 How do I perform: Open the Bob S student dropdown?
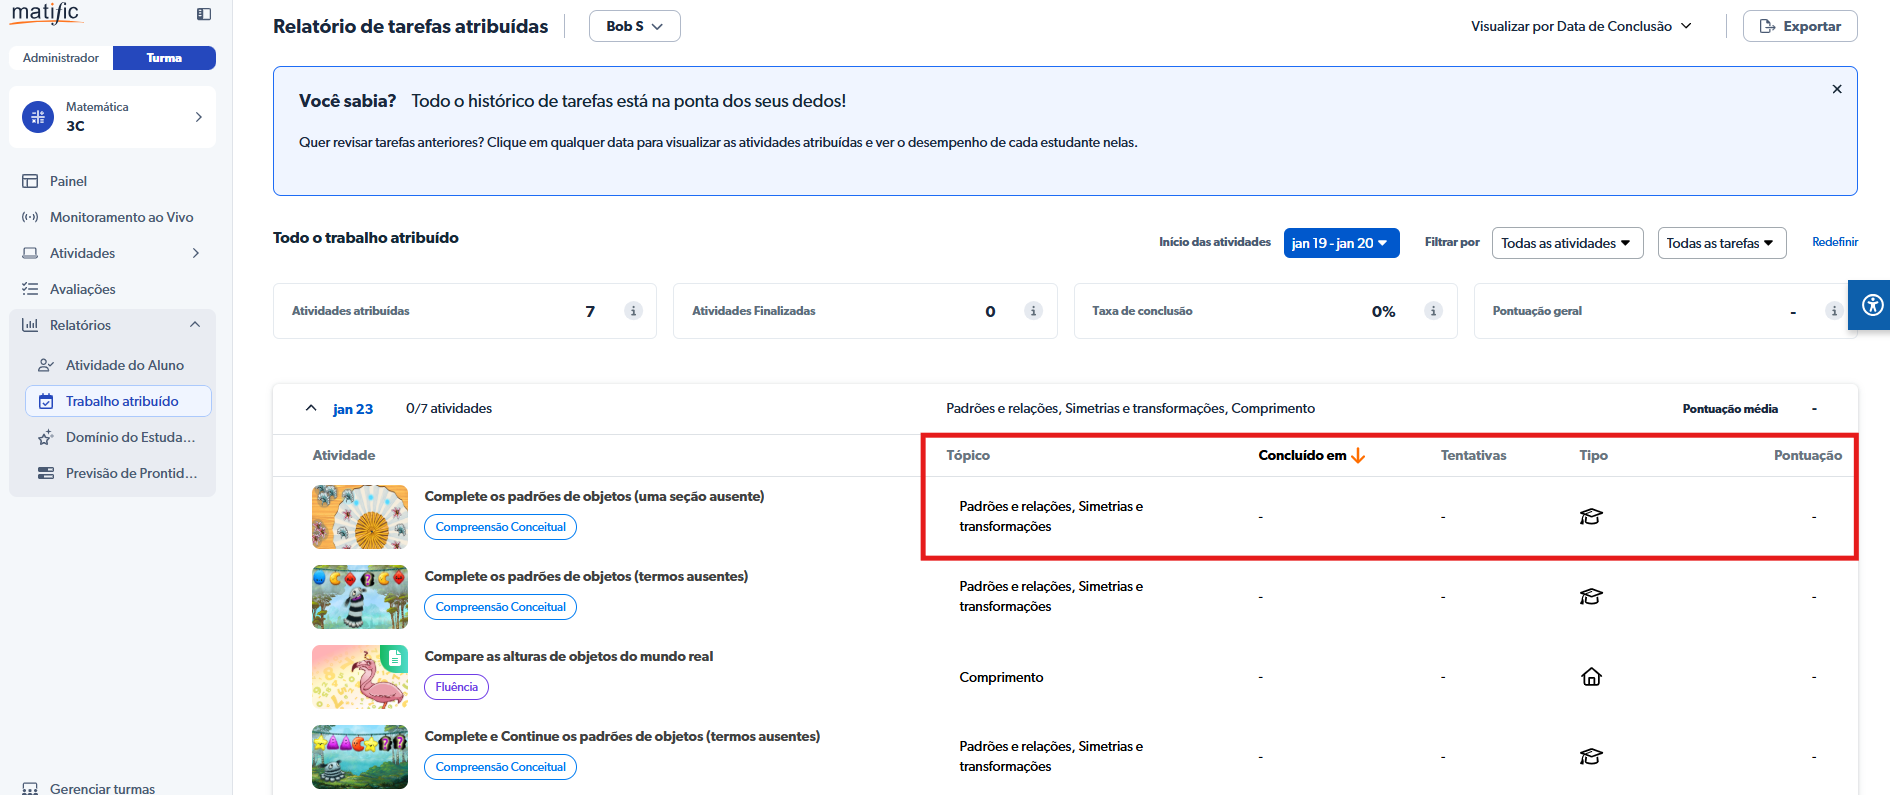(x=634, y=26)
